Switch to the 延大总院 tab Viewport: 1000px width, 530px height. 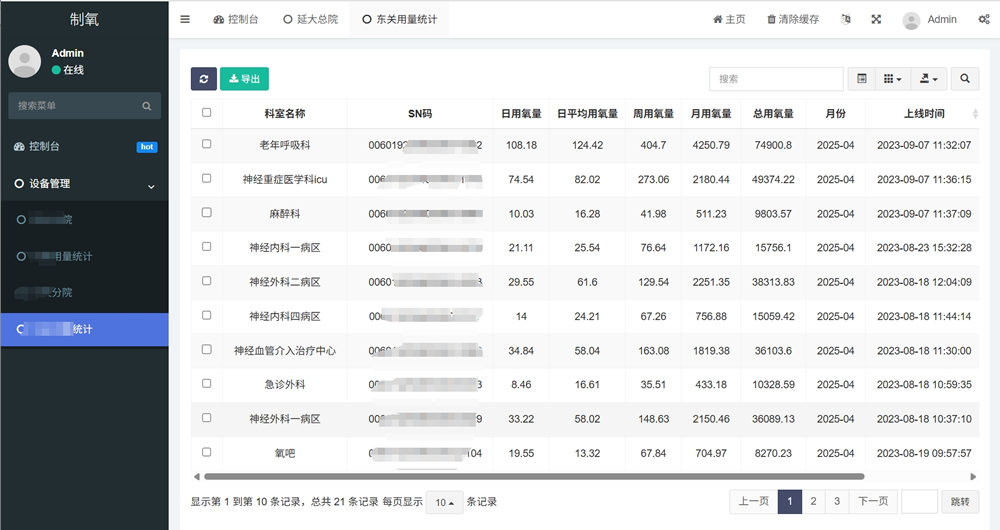[311, 19]
